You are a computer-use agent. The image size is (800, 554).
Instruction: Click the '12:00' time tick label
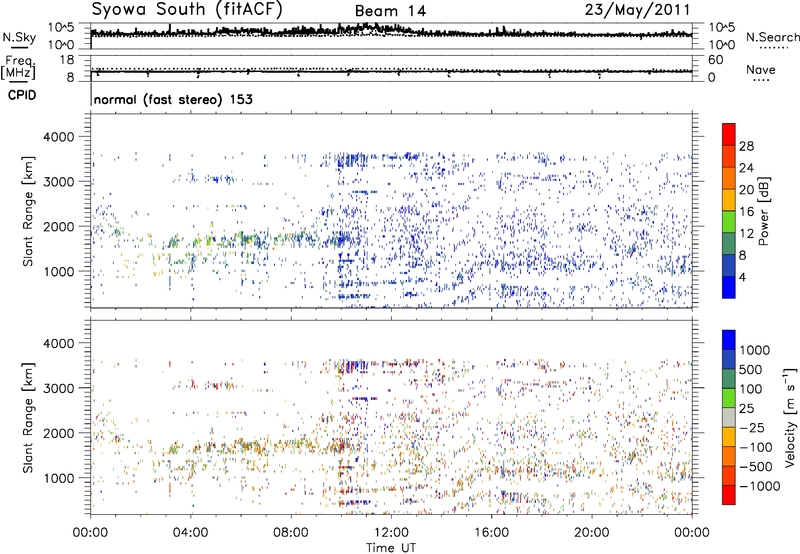tap(391, 533)
